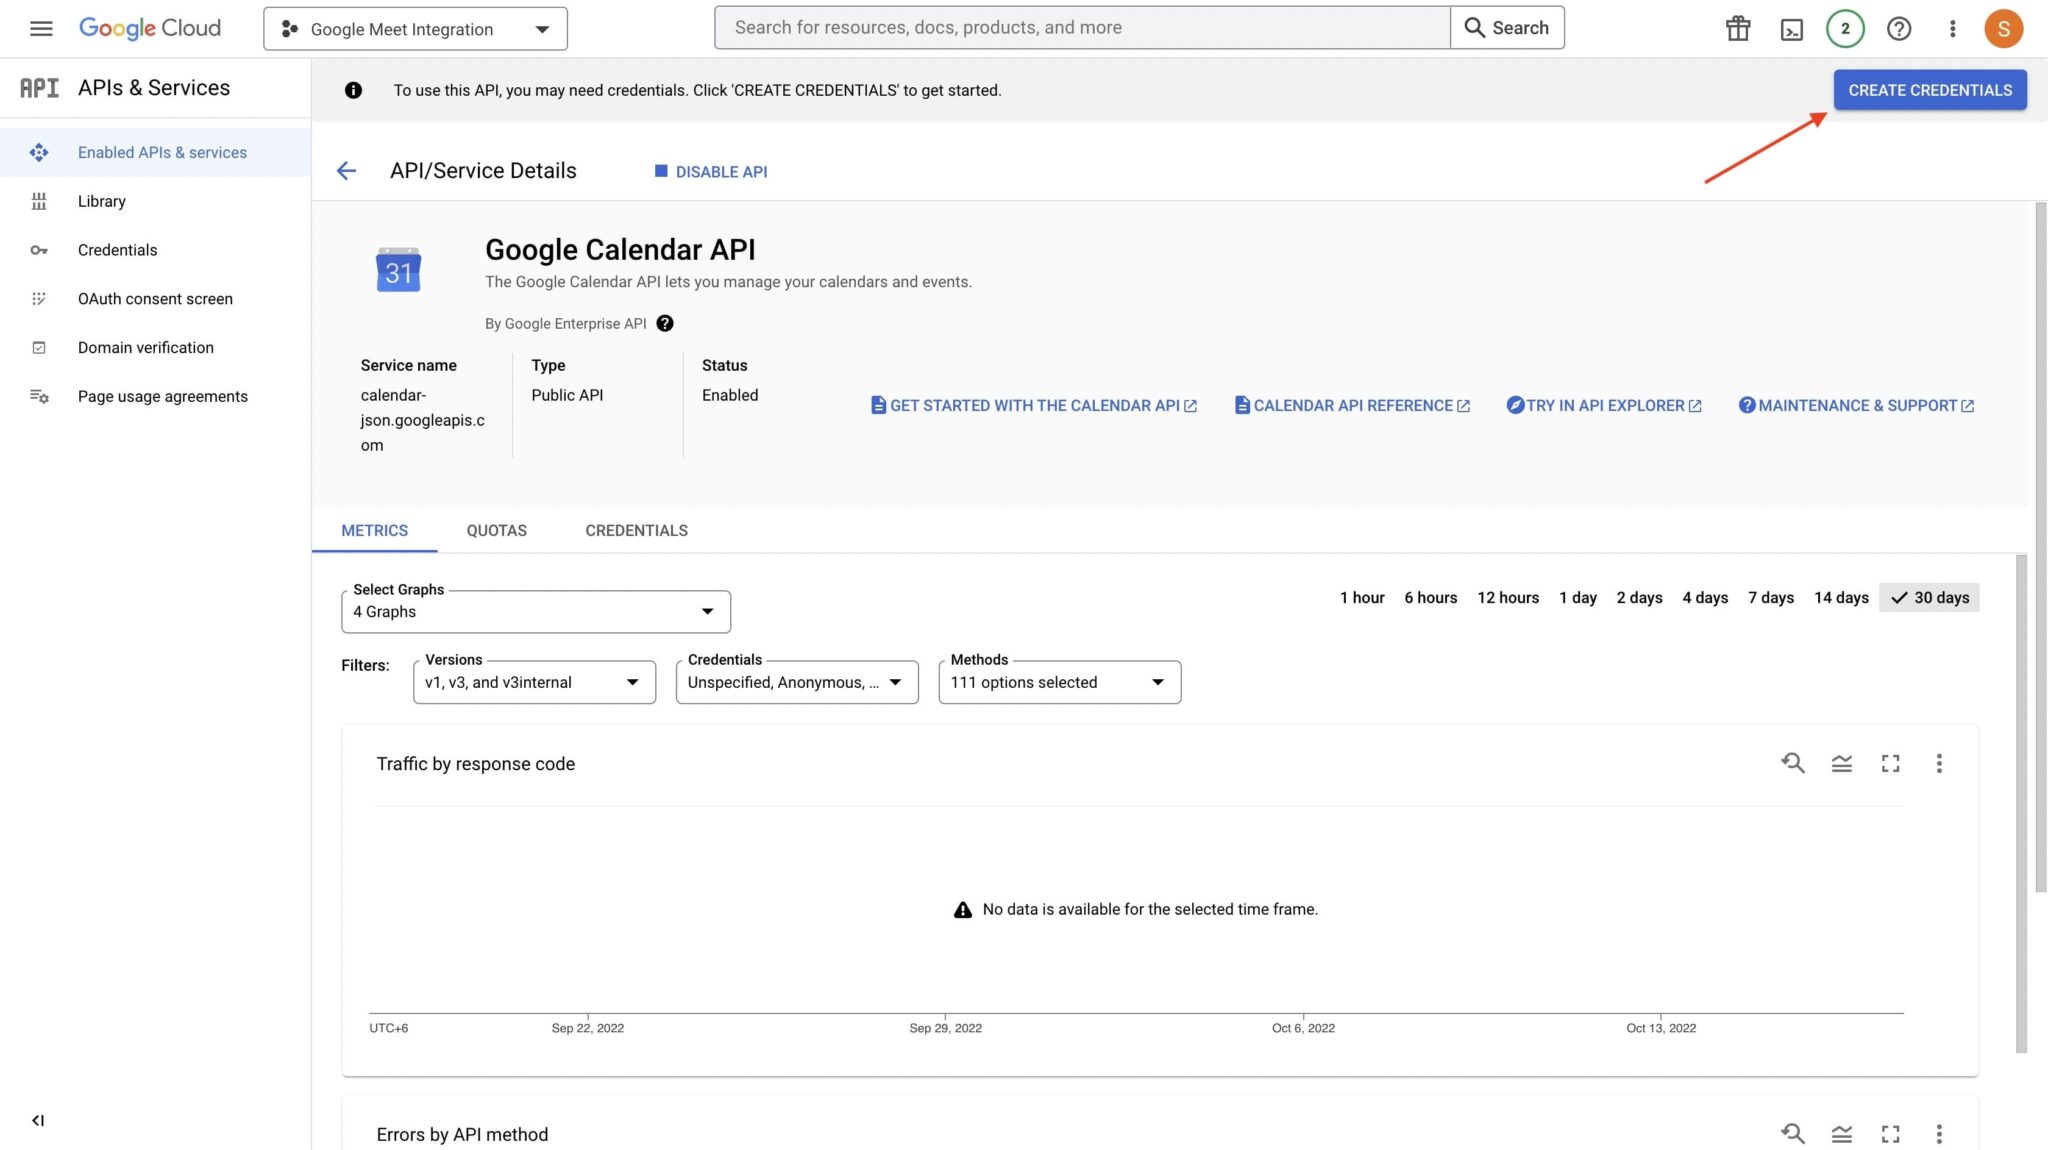Image resolution: width=2048 pixels, height=1150 pixels.
Task: Open the free trial gift icon
Action: point(1737,28)
